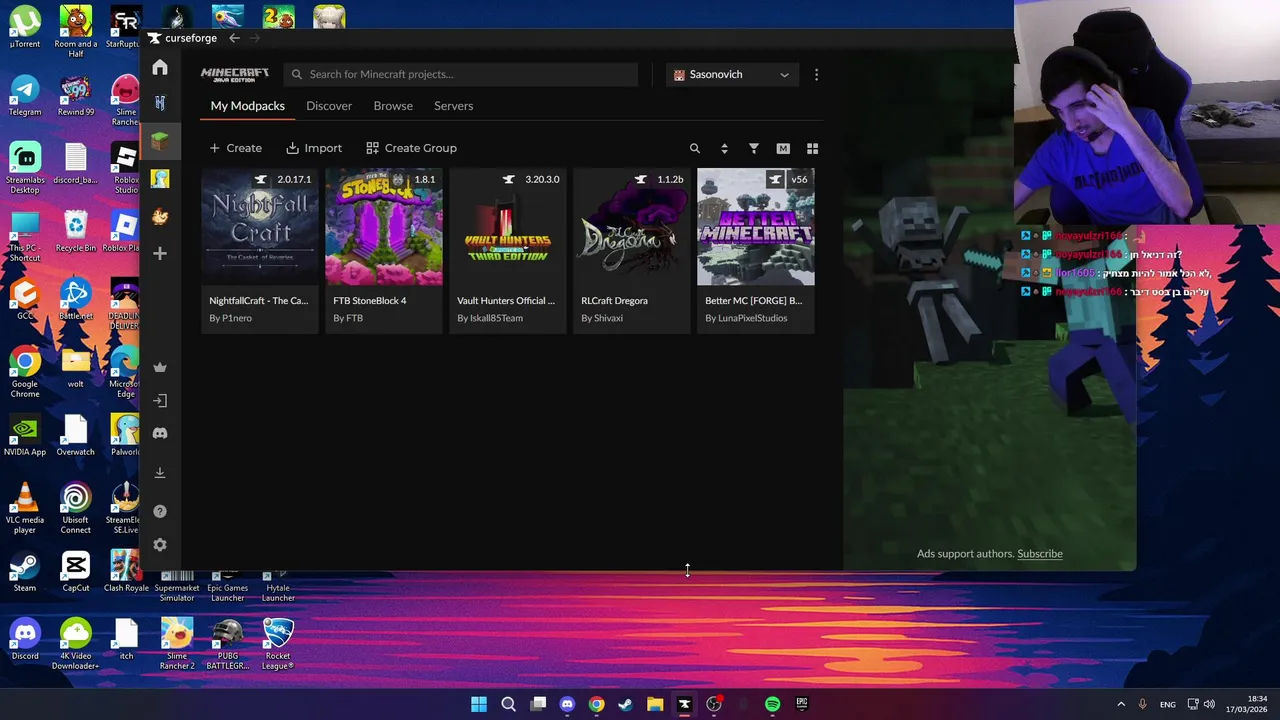Open Discord from the taskbar

pyautogui.click(x=567, y=704)
